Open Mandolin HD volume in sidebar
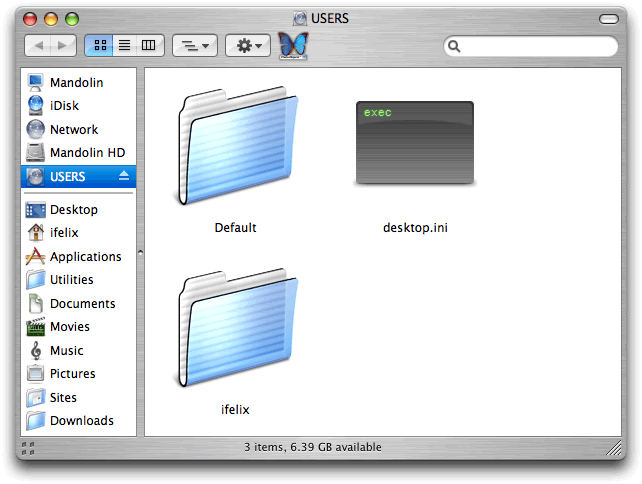Screen dimensions: 642x484 click(x=87, y=153)
